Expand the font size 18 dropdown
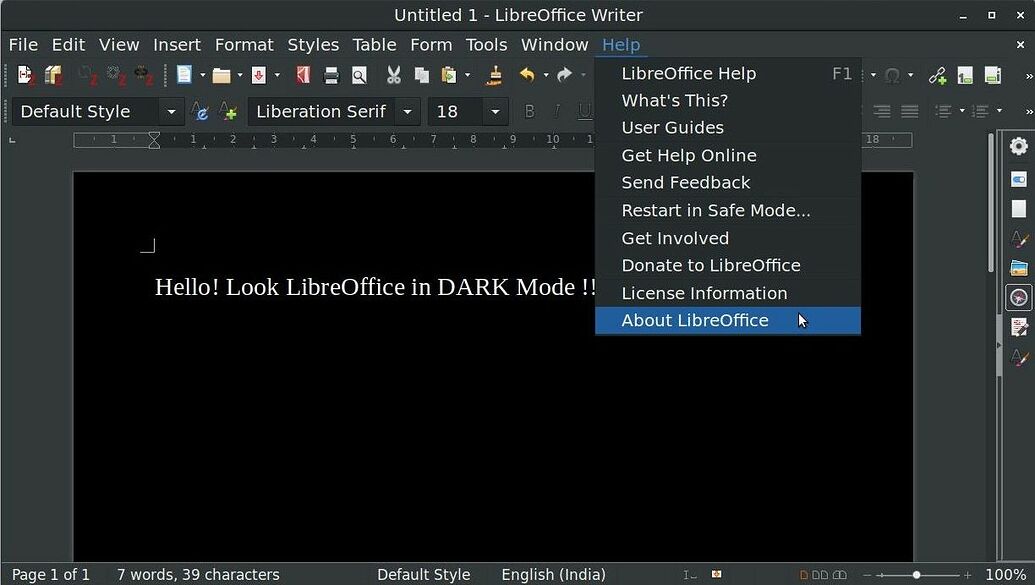This screenshot has width=1035, height=585. coord(495,111)
